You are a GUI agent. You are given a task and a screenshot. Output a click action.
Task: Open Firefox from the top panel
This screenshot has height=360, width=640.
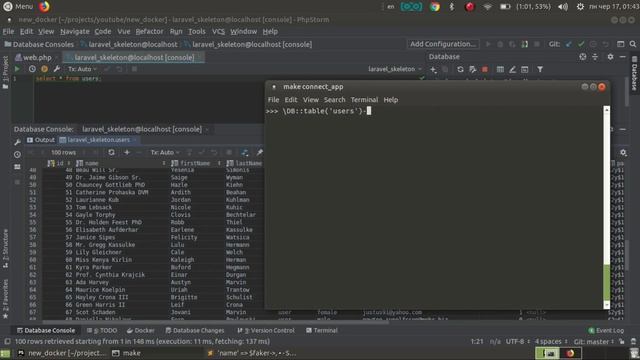coord(44,7)
